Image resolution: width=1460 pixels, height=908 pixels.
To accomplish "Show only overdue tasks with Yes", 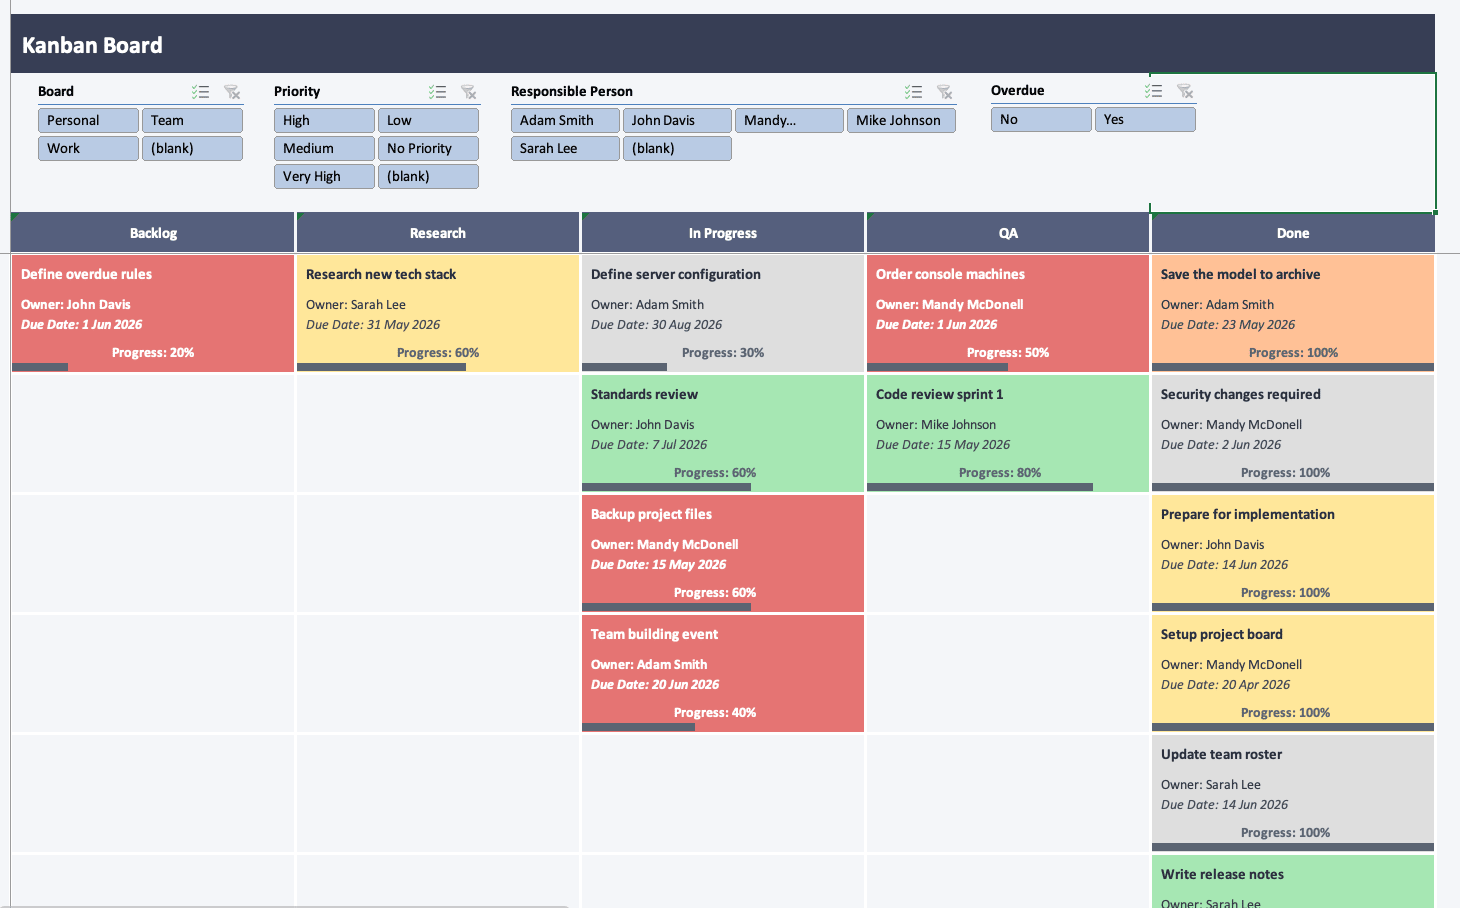I will click(1145, 119).
